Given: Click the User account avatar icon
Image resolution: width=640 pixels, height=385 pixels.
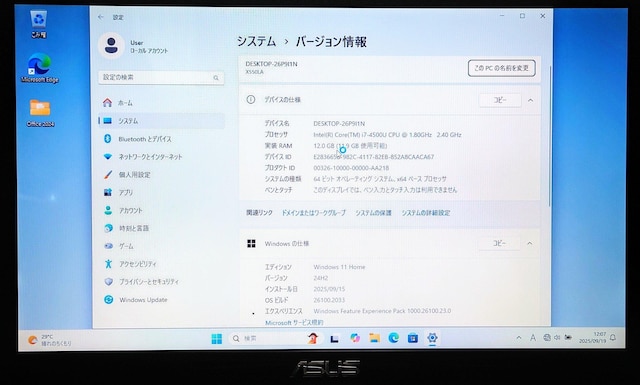Looking at the screenshot, I should click(111, 46).
